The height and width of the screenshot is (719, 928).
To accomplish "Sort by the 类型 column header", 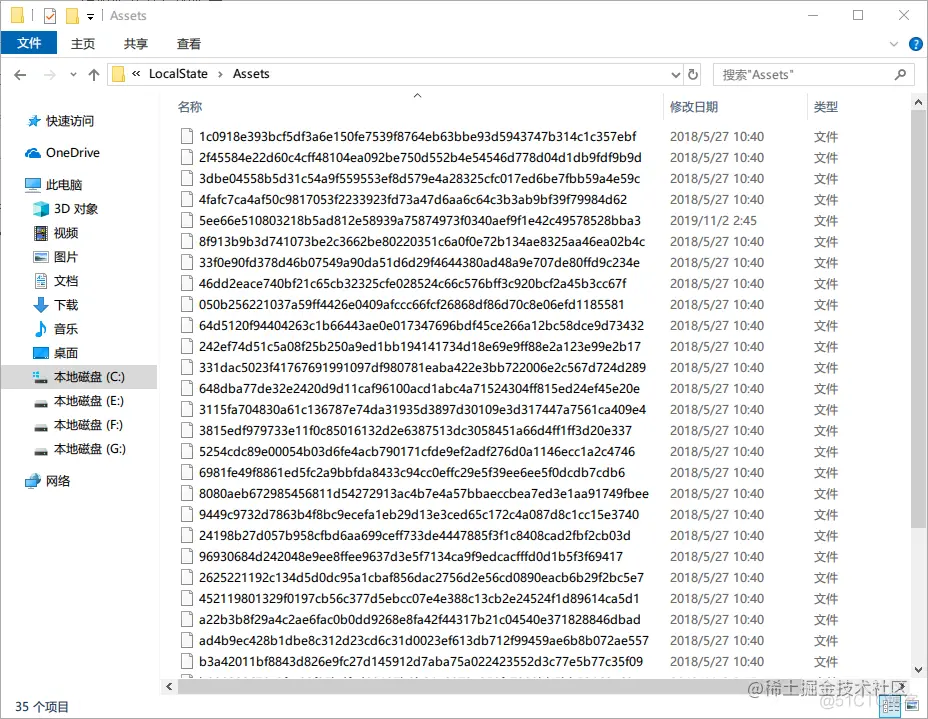I will 825,107.
